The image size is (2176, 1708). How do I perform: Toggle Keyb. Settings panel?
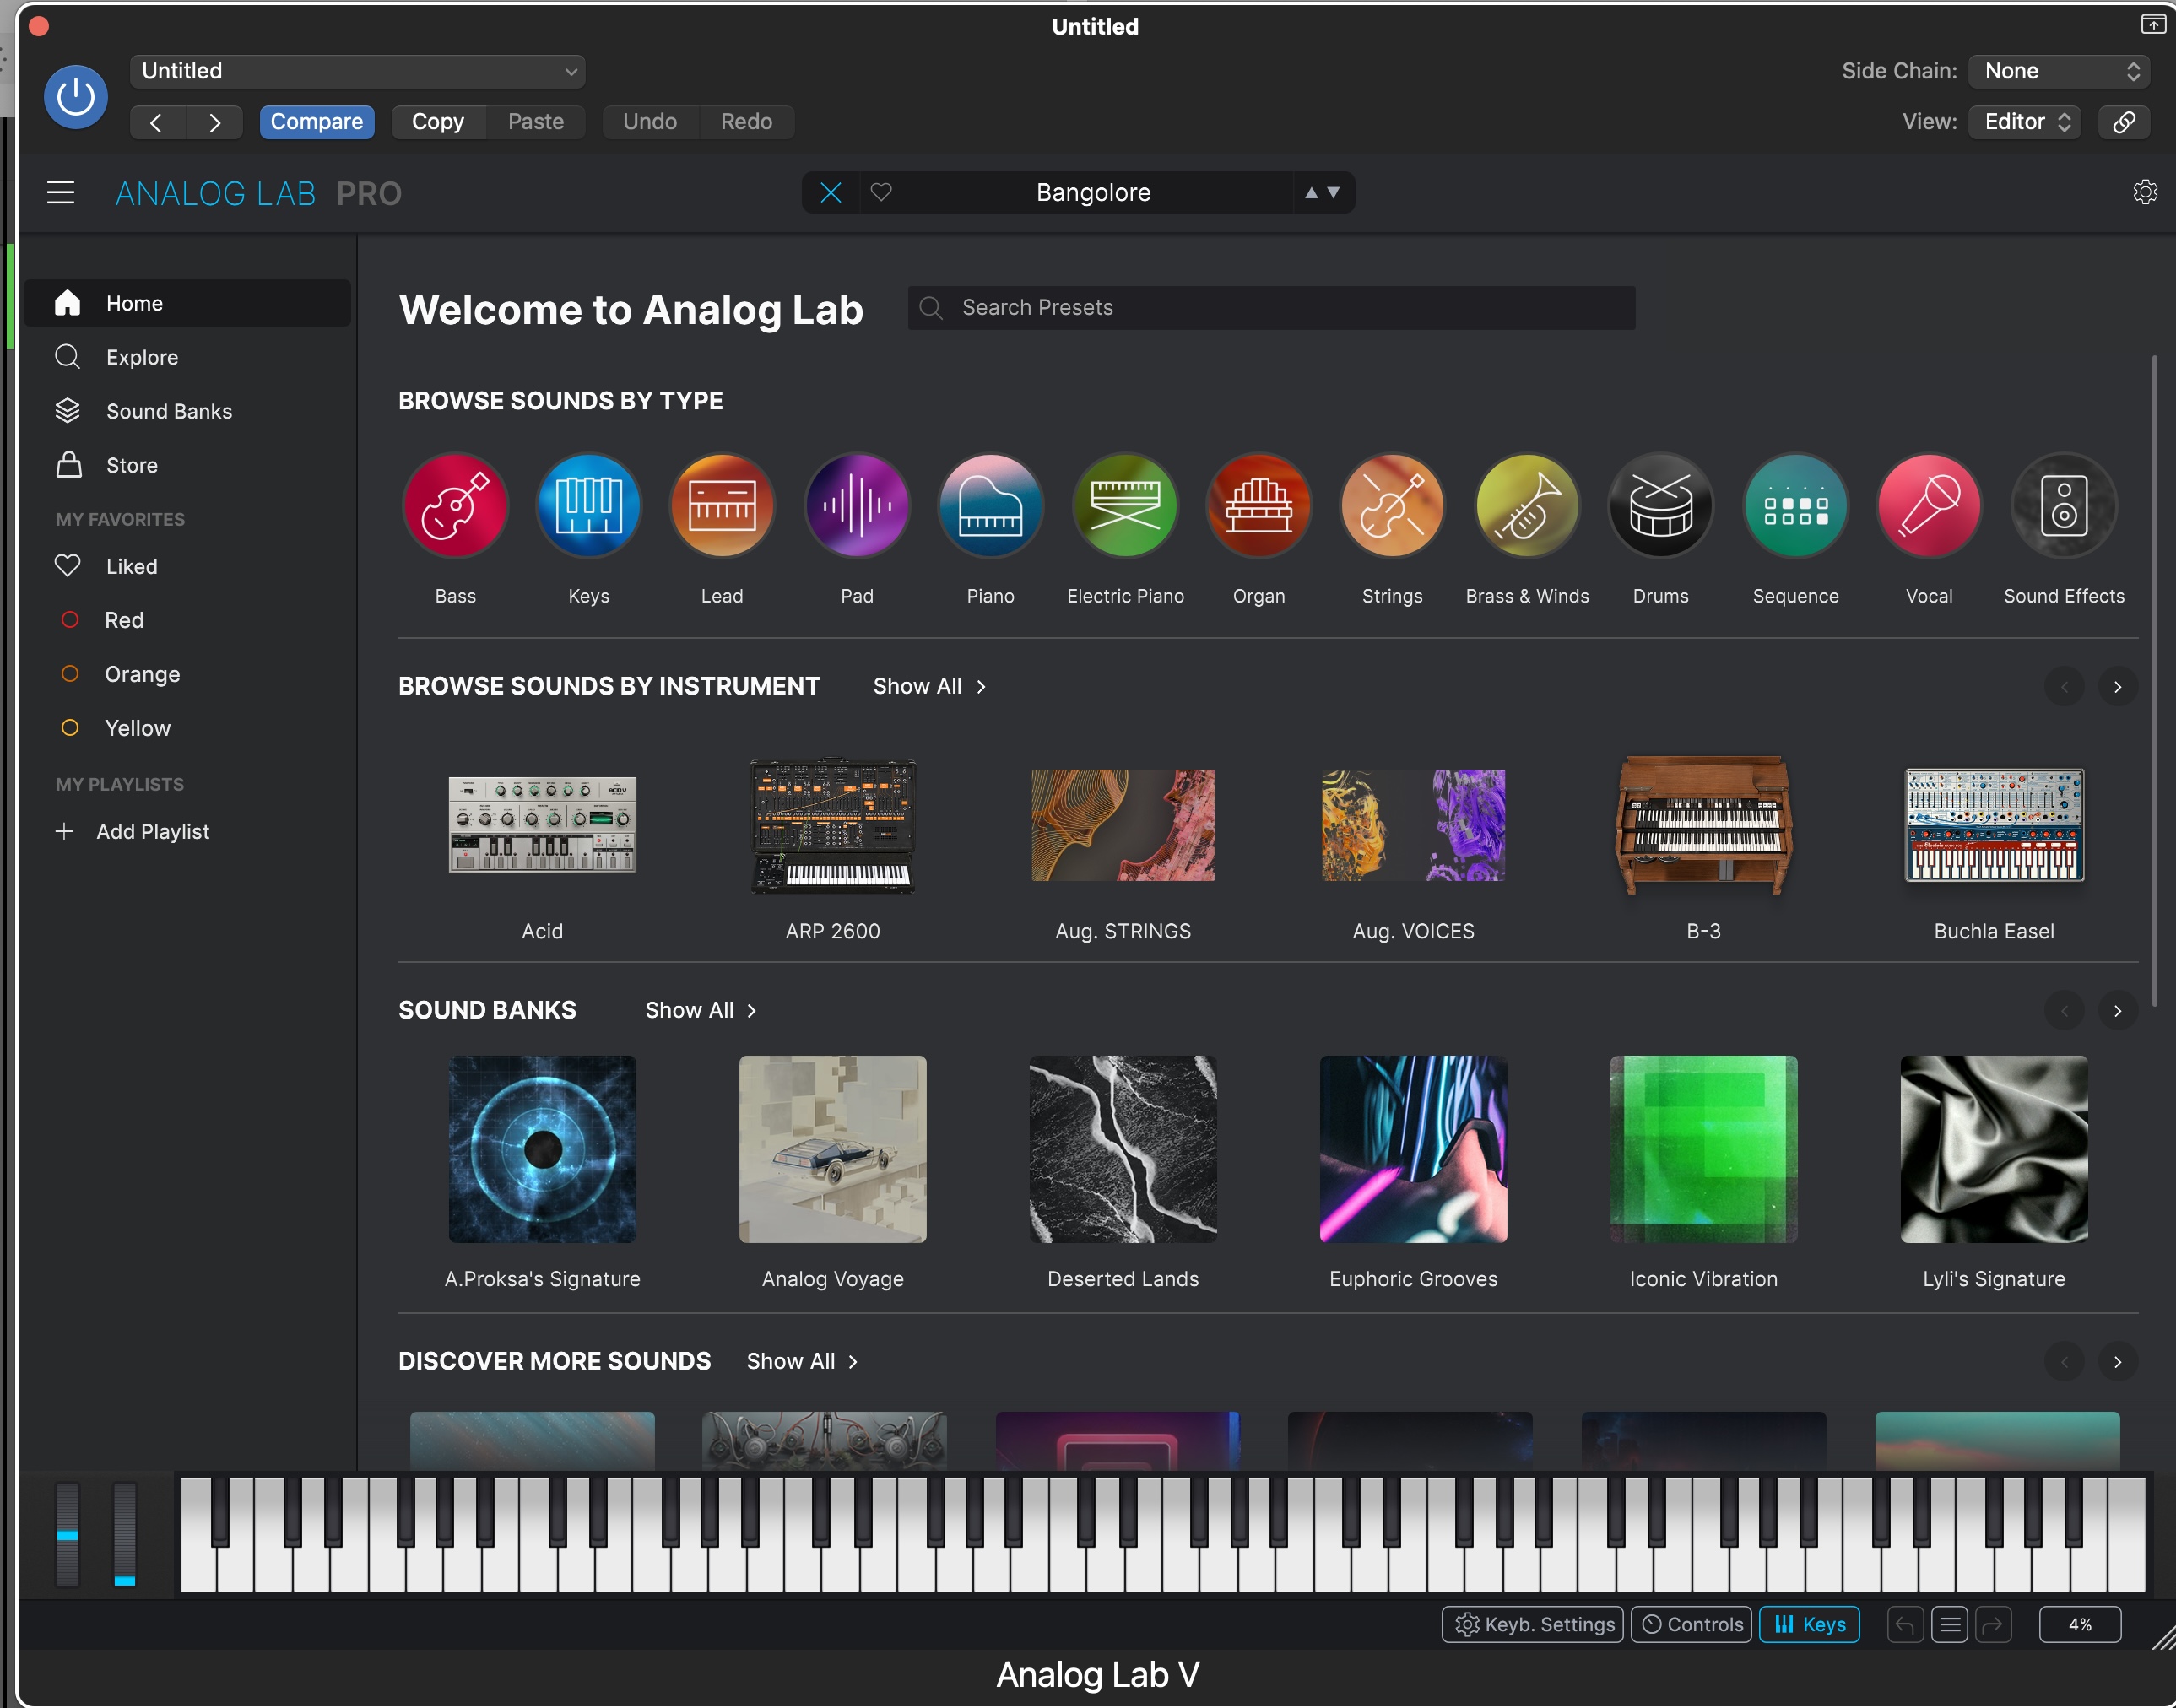[1533, 1624]
